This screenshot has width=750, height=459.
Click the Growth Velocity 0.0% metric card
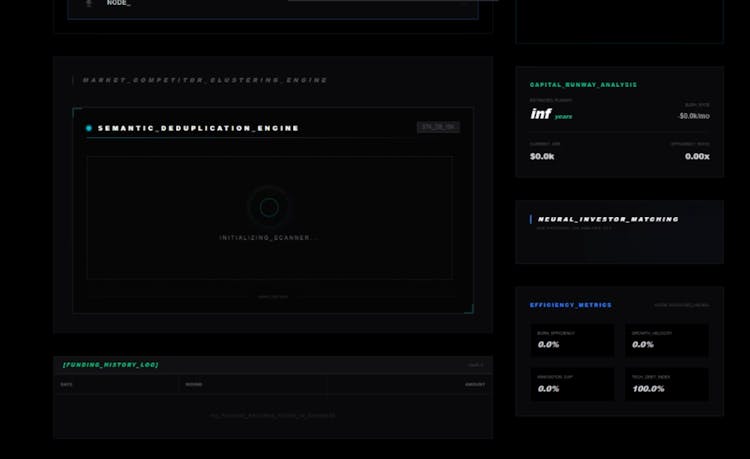coord(666,340)
